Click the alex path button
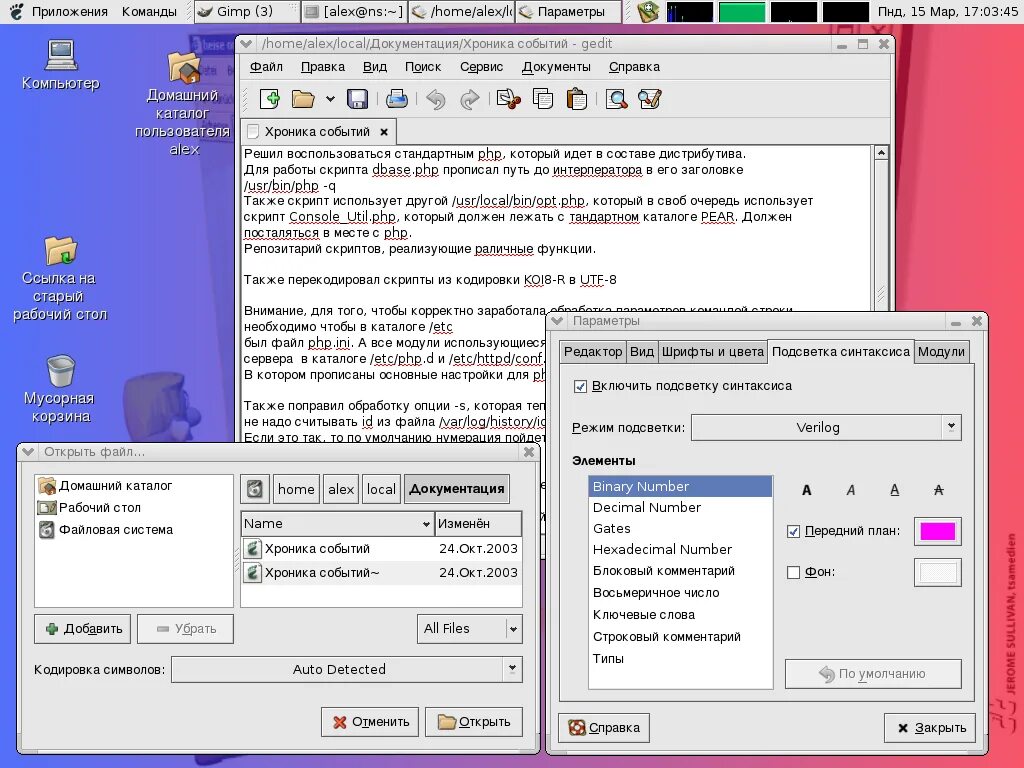 pos(341,489)
